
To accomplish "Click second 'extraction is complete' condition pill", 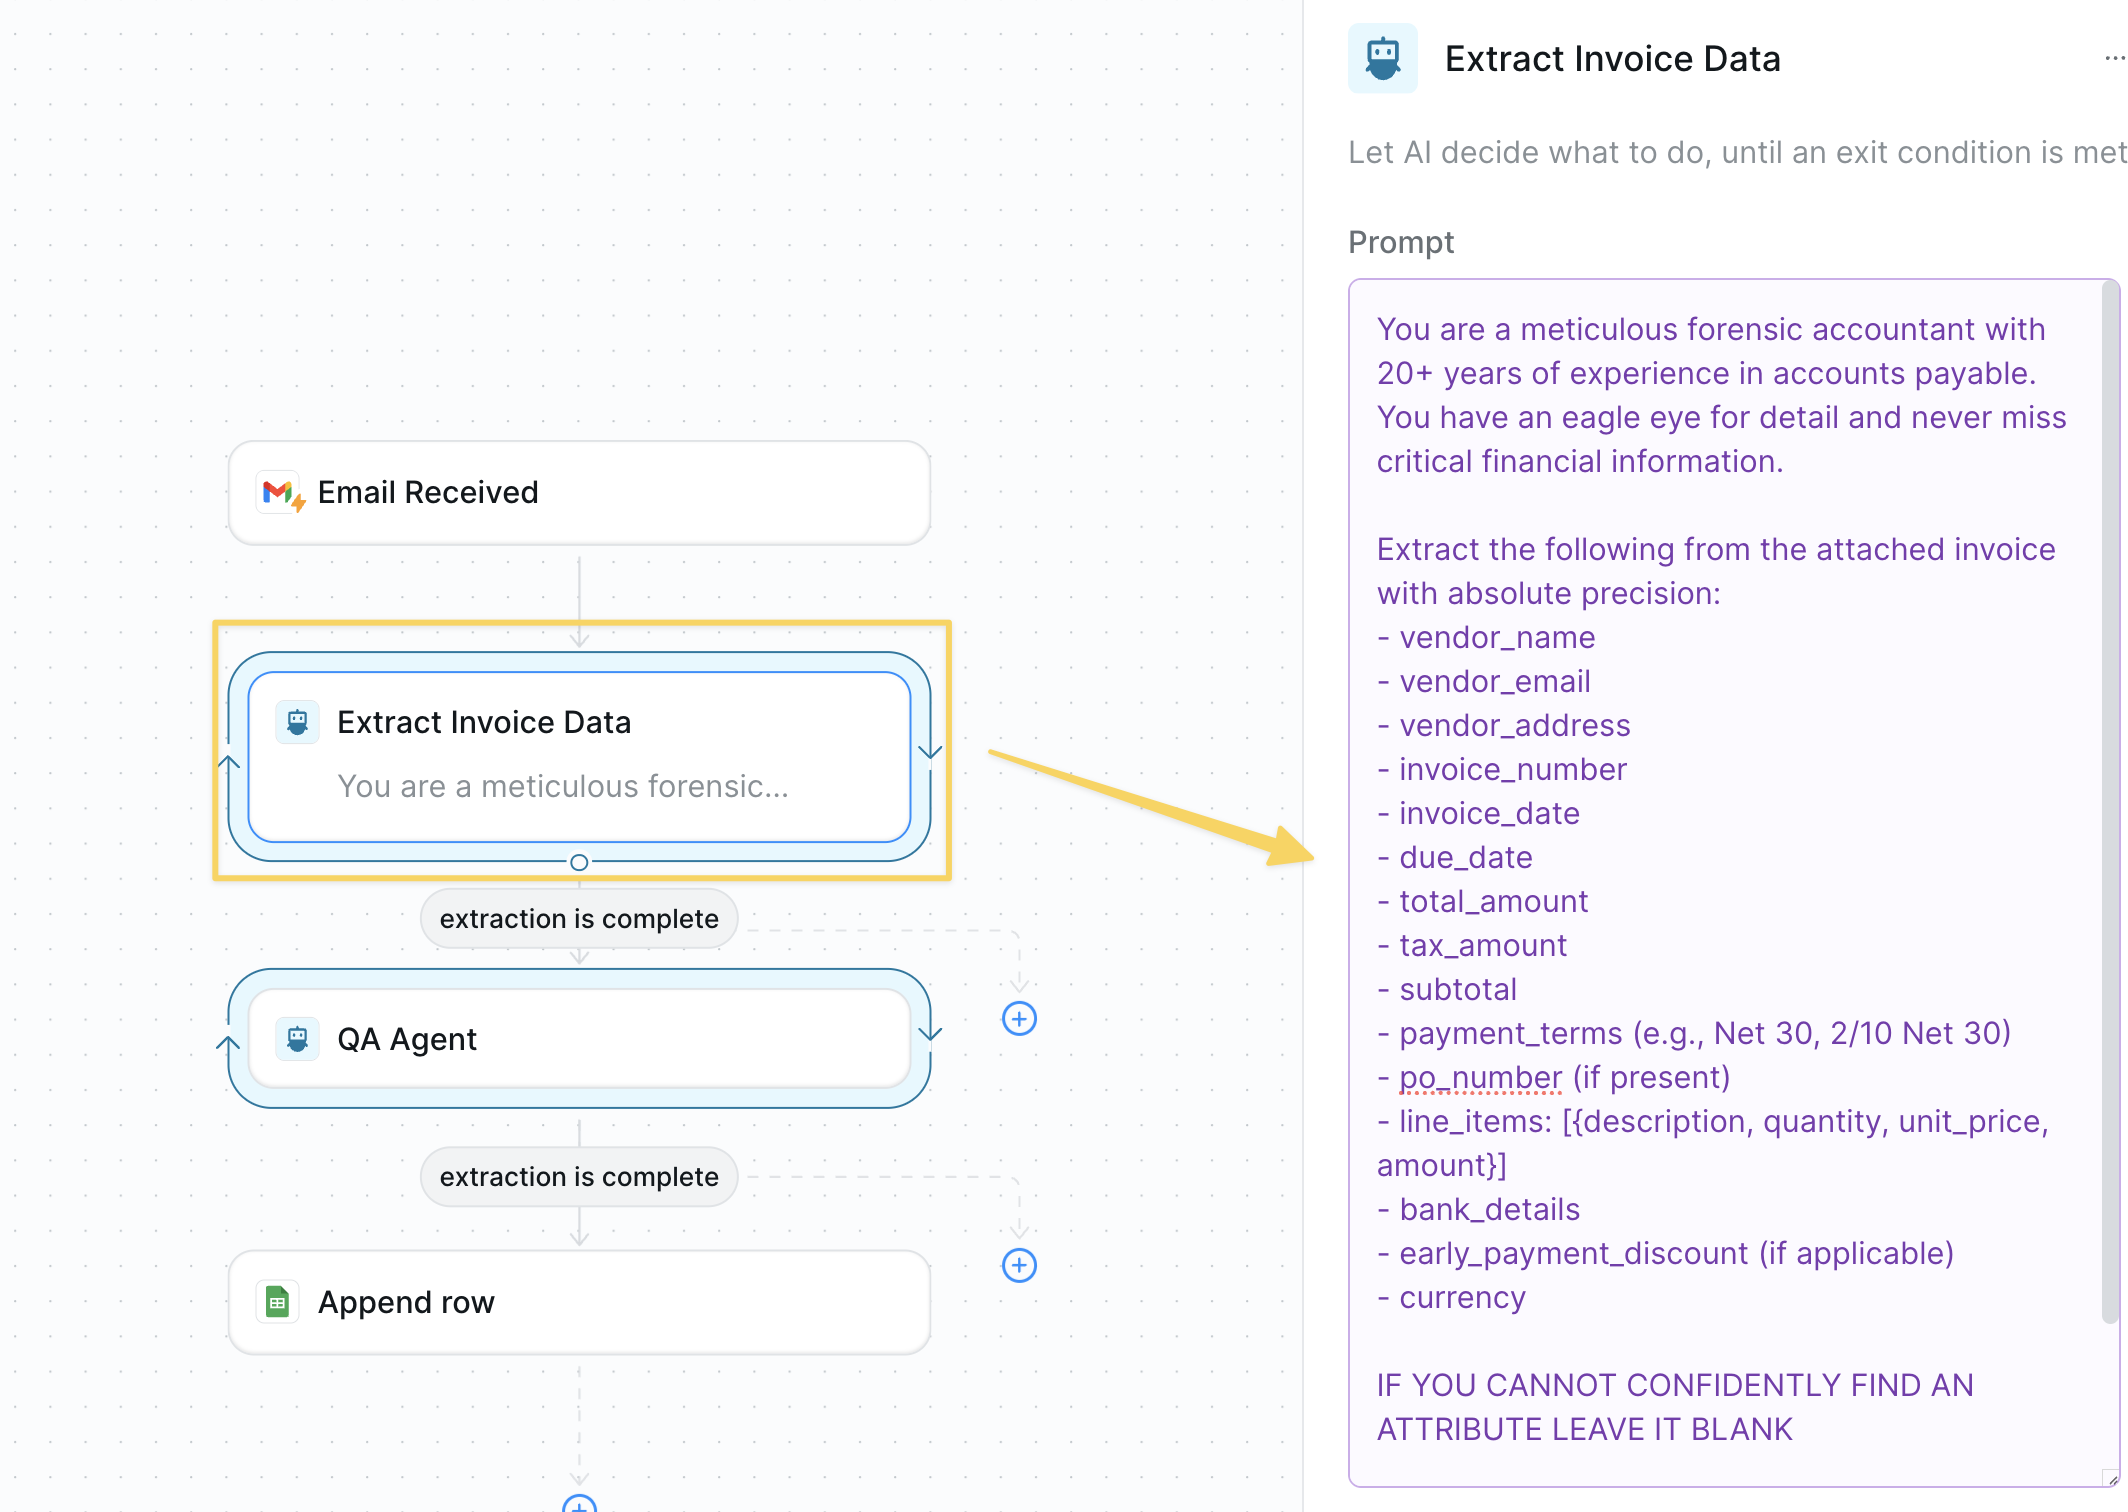I will (579, 1176).
